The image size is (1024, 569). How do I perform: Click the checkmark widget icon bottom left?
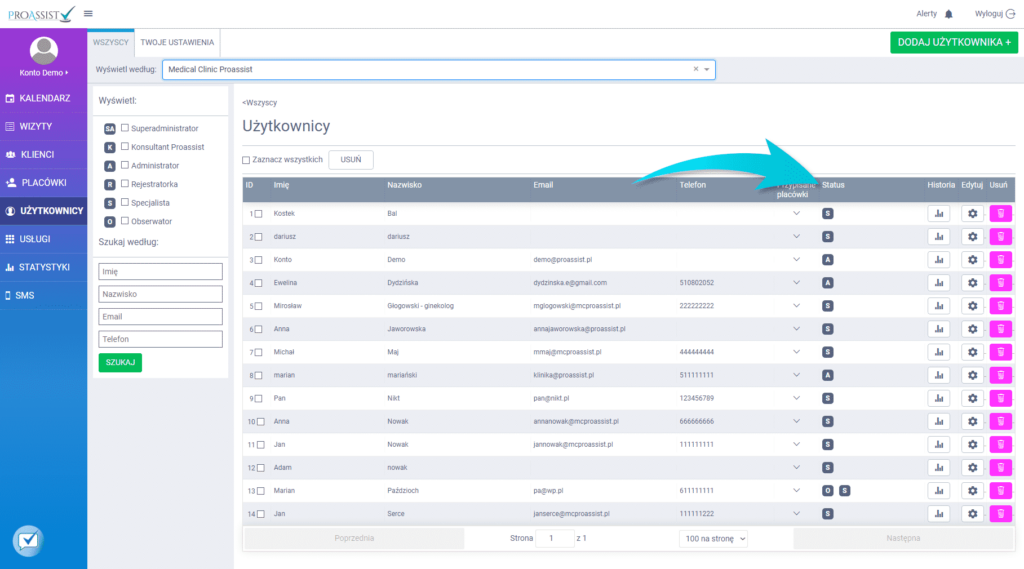coord(28,540)
